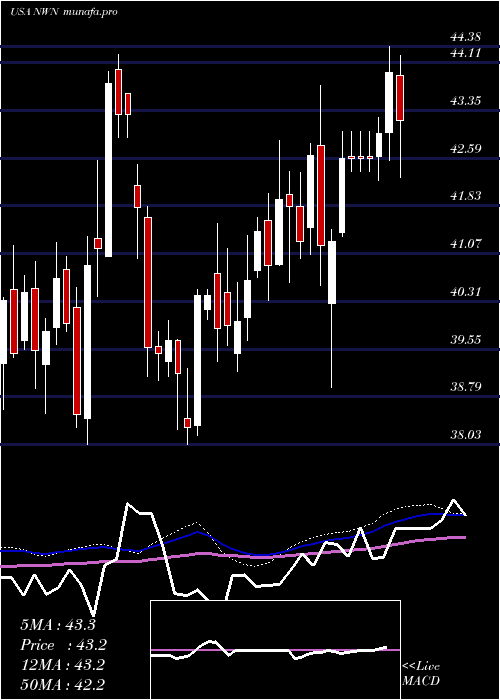Click the 50MA : 42.2 readout

click(62, 684)
